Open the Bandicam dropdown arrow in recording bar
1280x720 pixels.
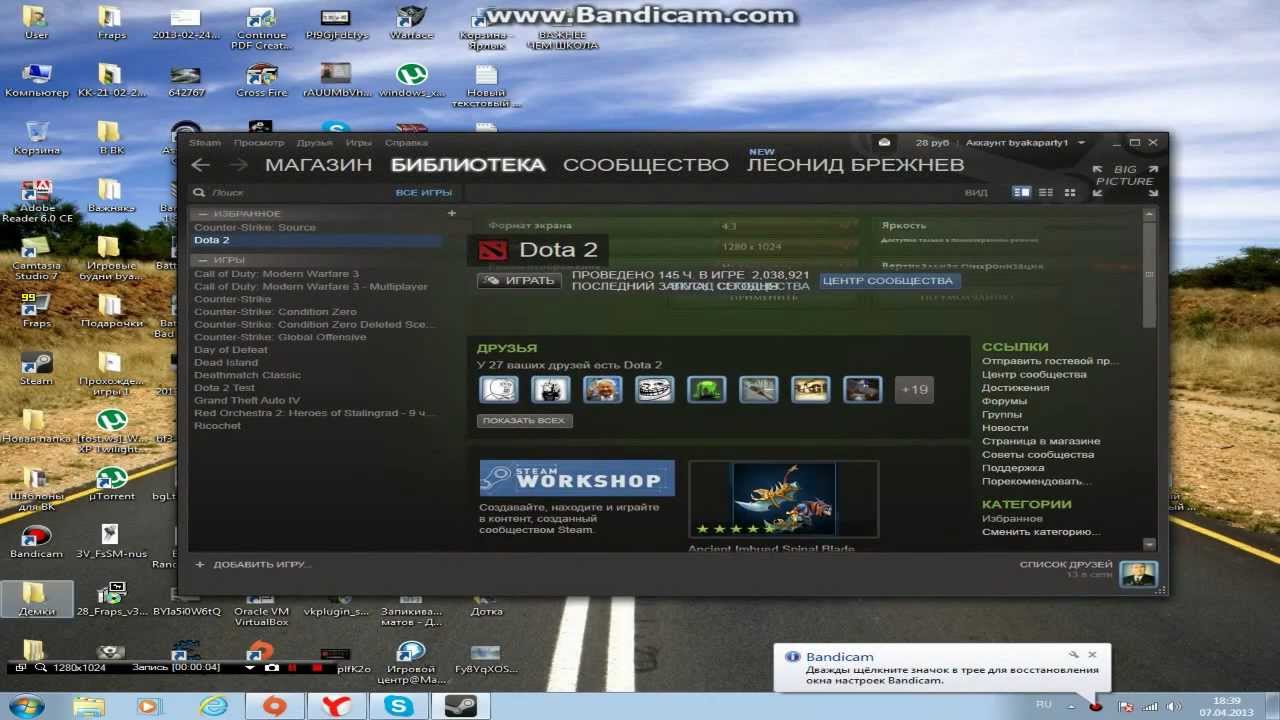pyautogui.click(x=250, y=668)
